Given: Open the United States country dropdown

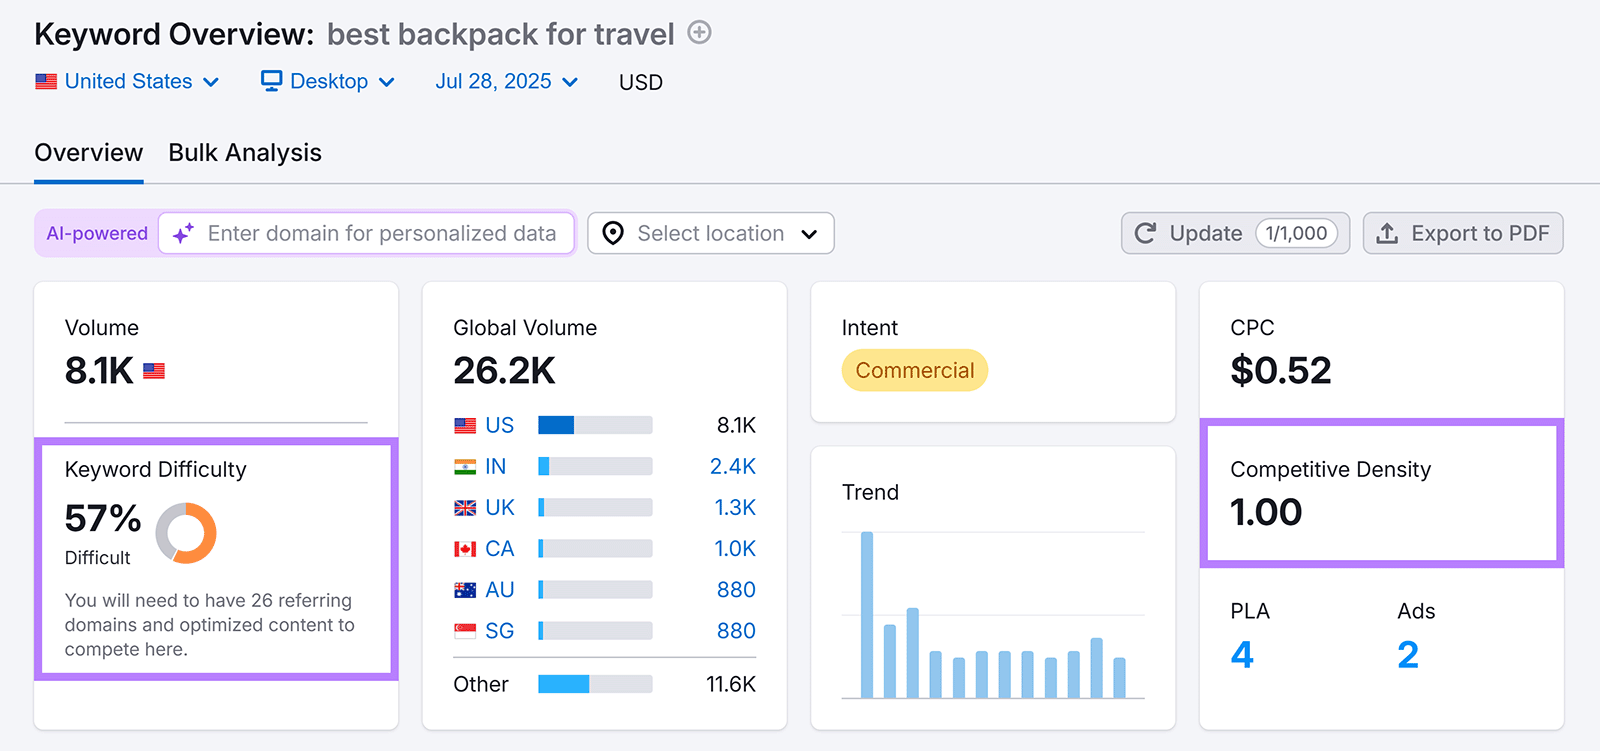Looking at the screenshot, I should click(127, 81).
